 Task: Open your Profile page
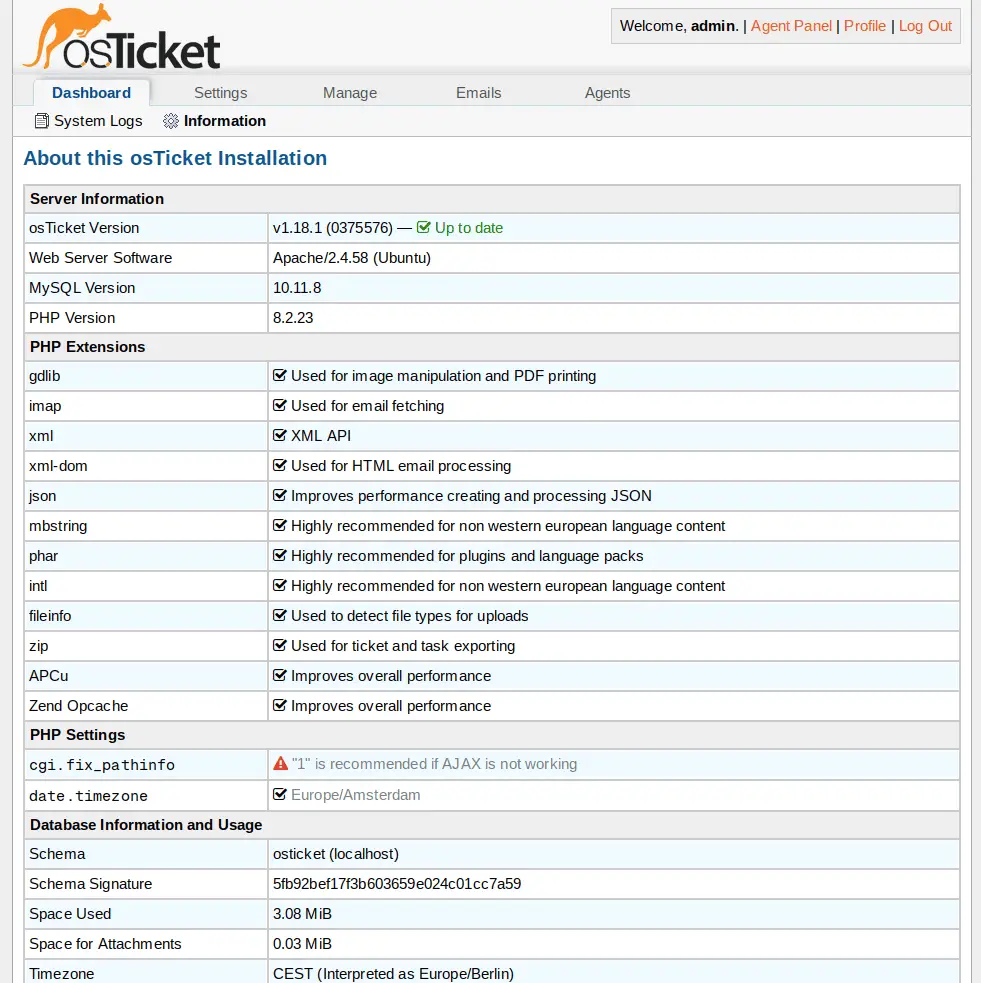864,26
